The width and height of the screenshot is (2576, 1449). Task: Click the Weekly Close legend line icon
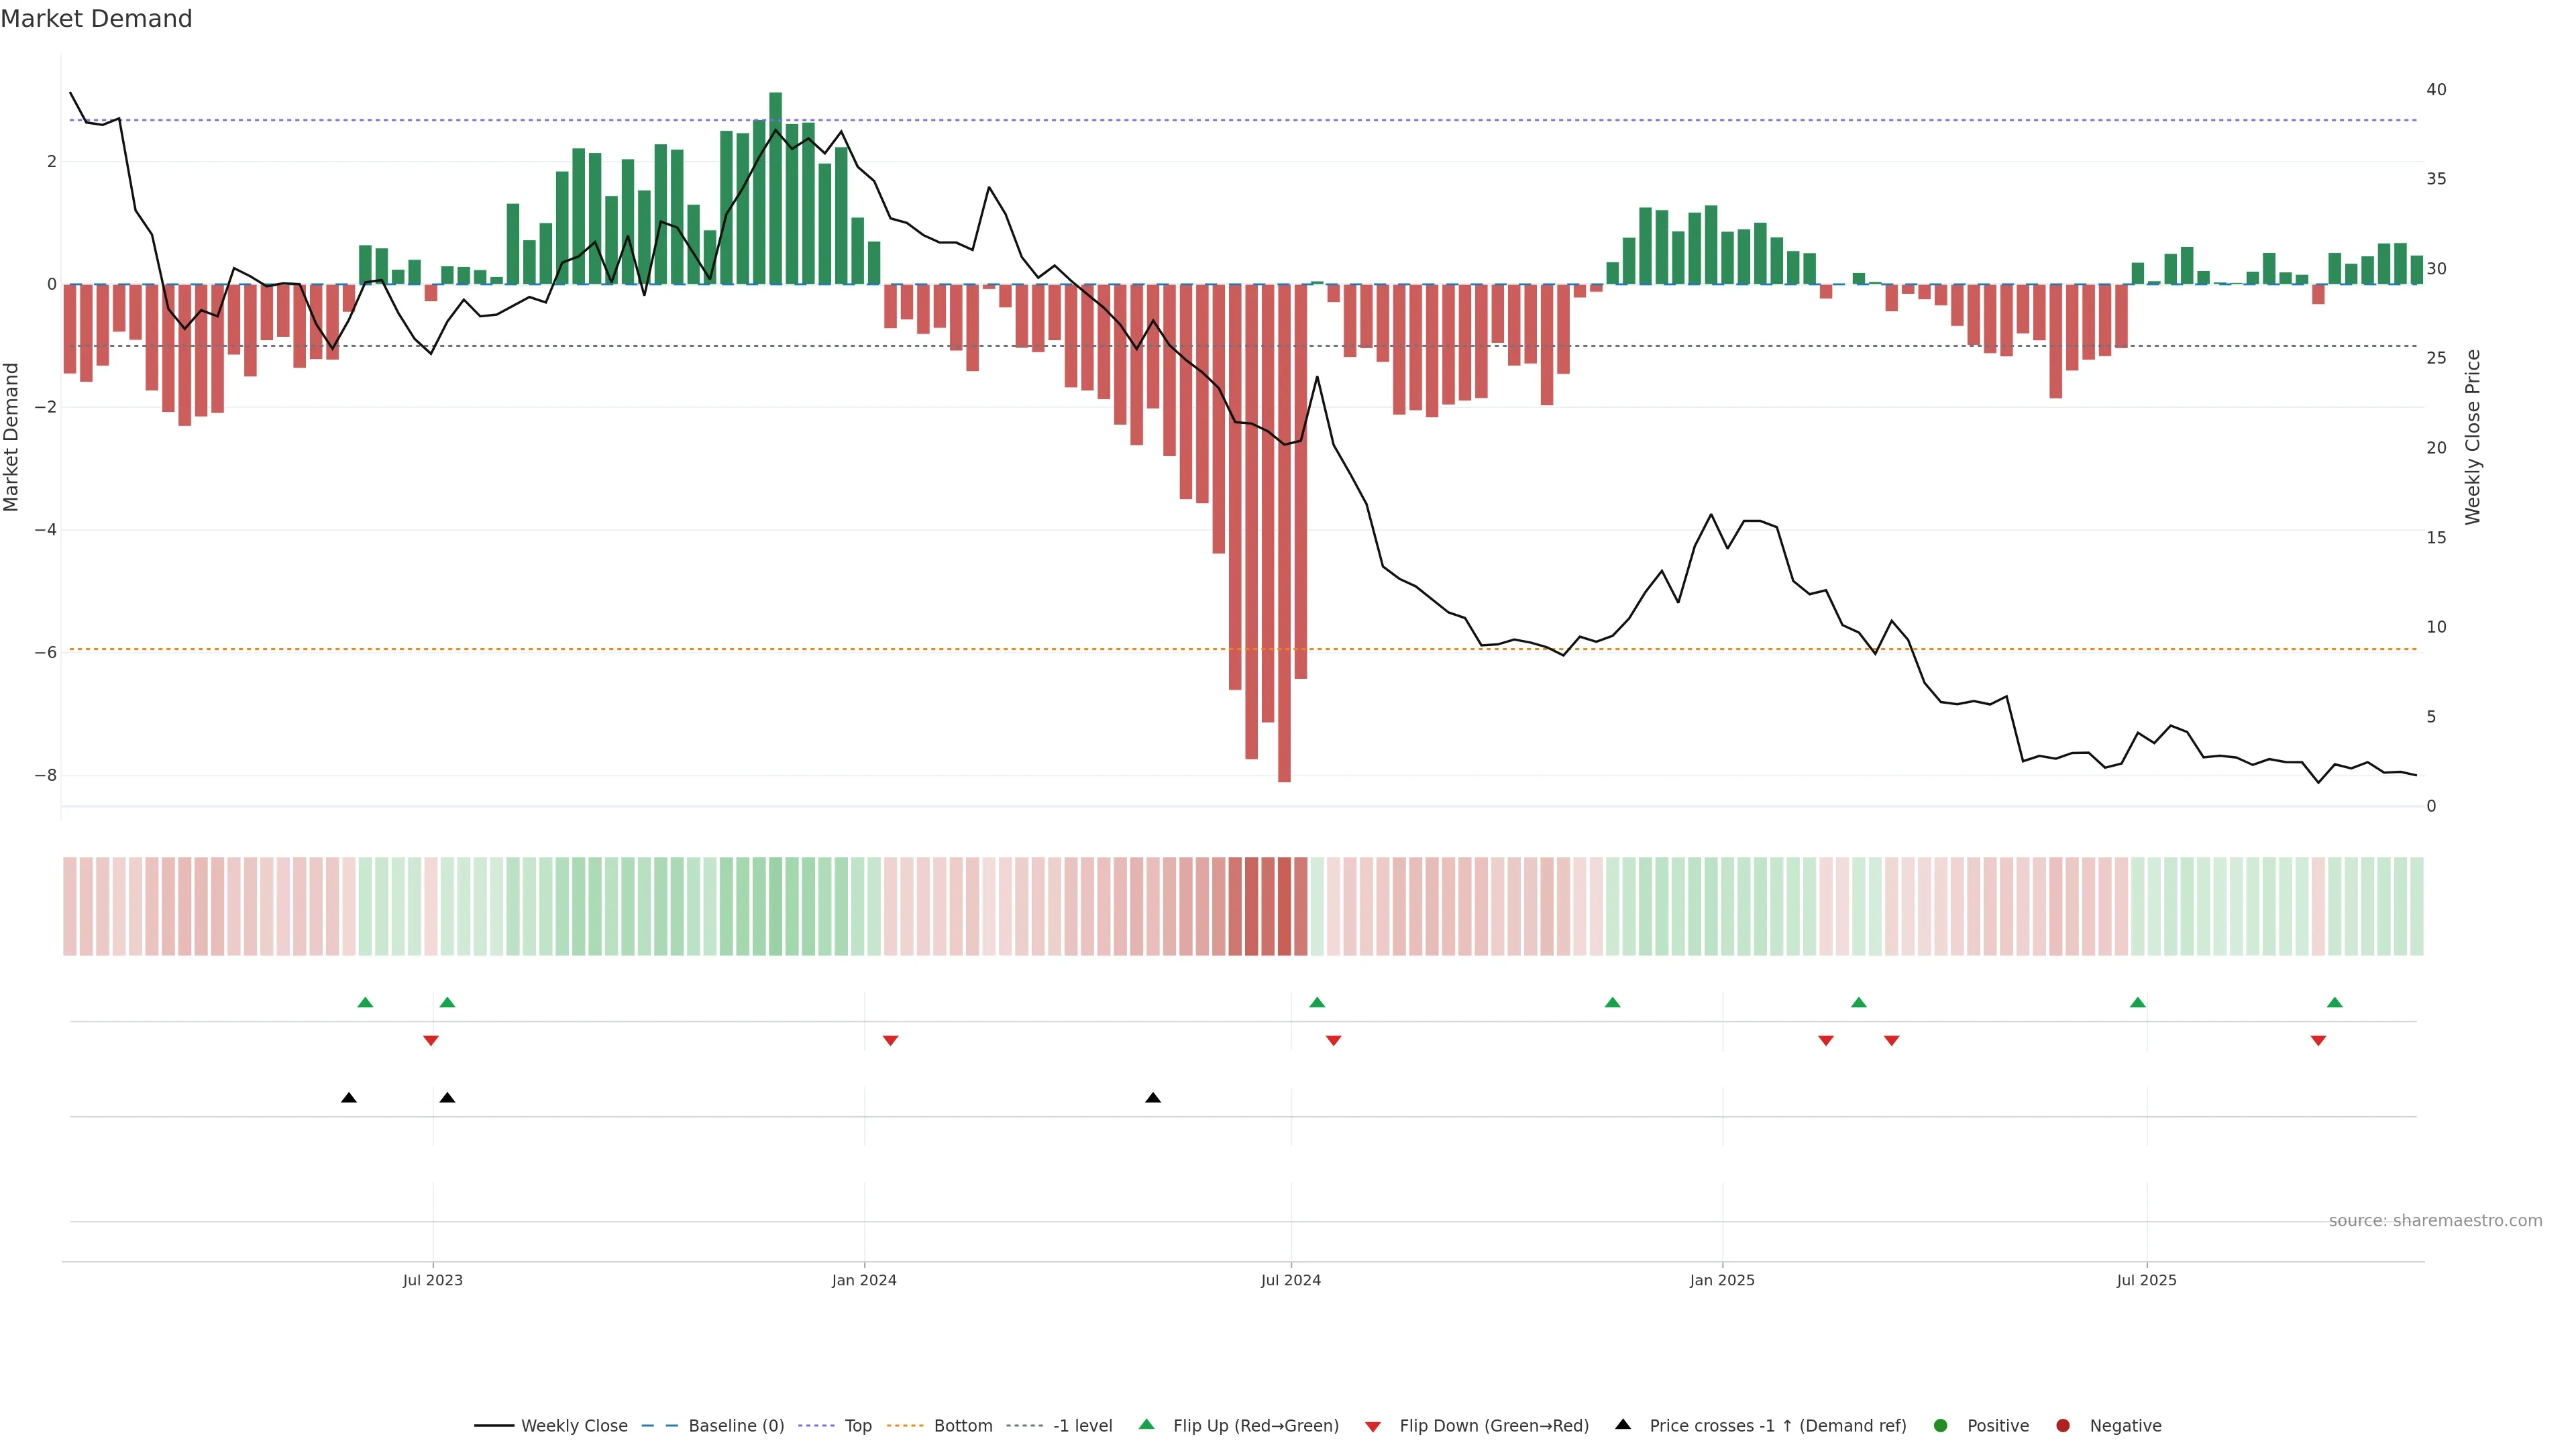point(494,1426)
